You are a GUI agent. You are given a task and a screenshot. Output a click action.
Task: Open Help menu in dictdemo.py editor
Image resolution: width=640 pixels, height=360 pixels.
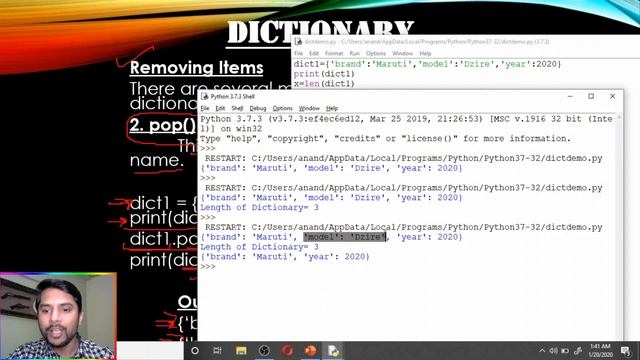pos(425,53)
